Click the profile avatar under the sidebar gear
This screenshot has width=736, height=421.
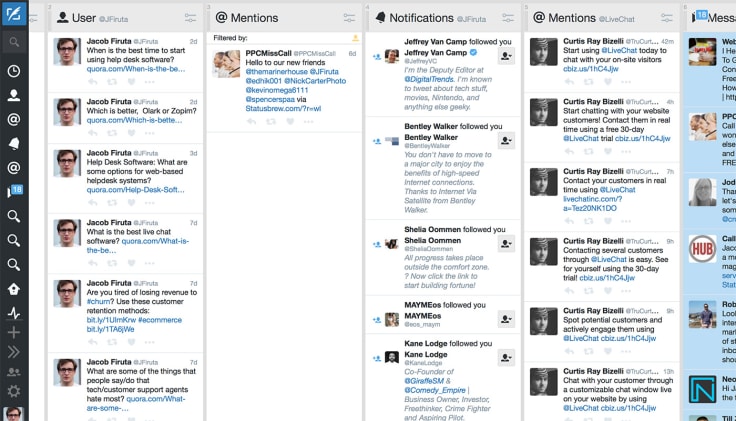point(14,414)
